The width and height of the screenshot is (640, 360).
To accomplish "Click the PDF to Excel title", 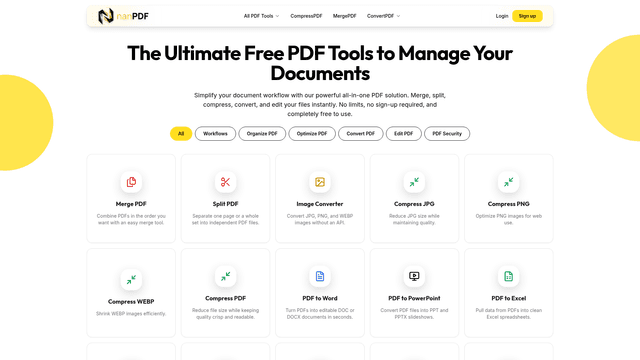I will (509, 298).
